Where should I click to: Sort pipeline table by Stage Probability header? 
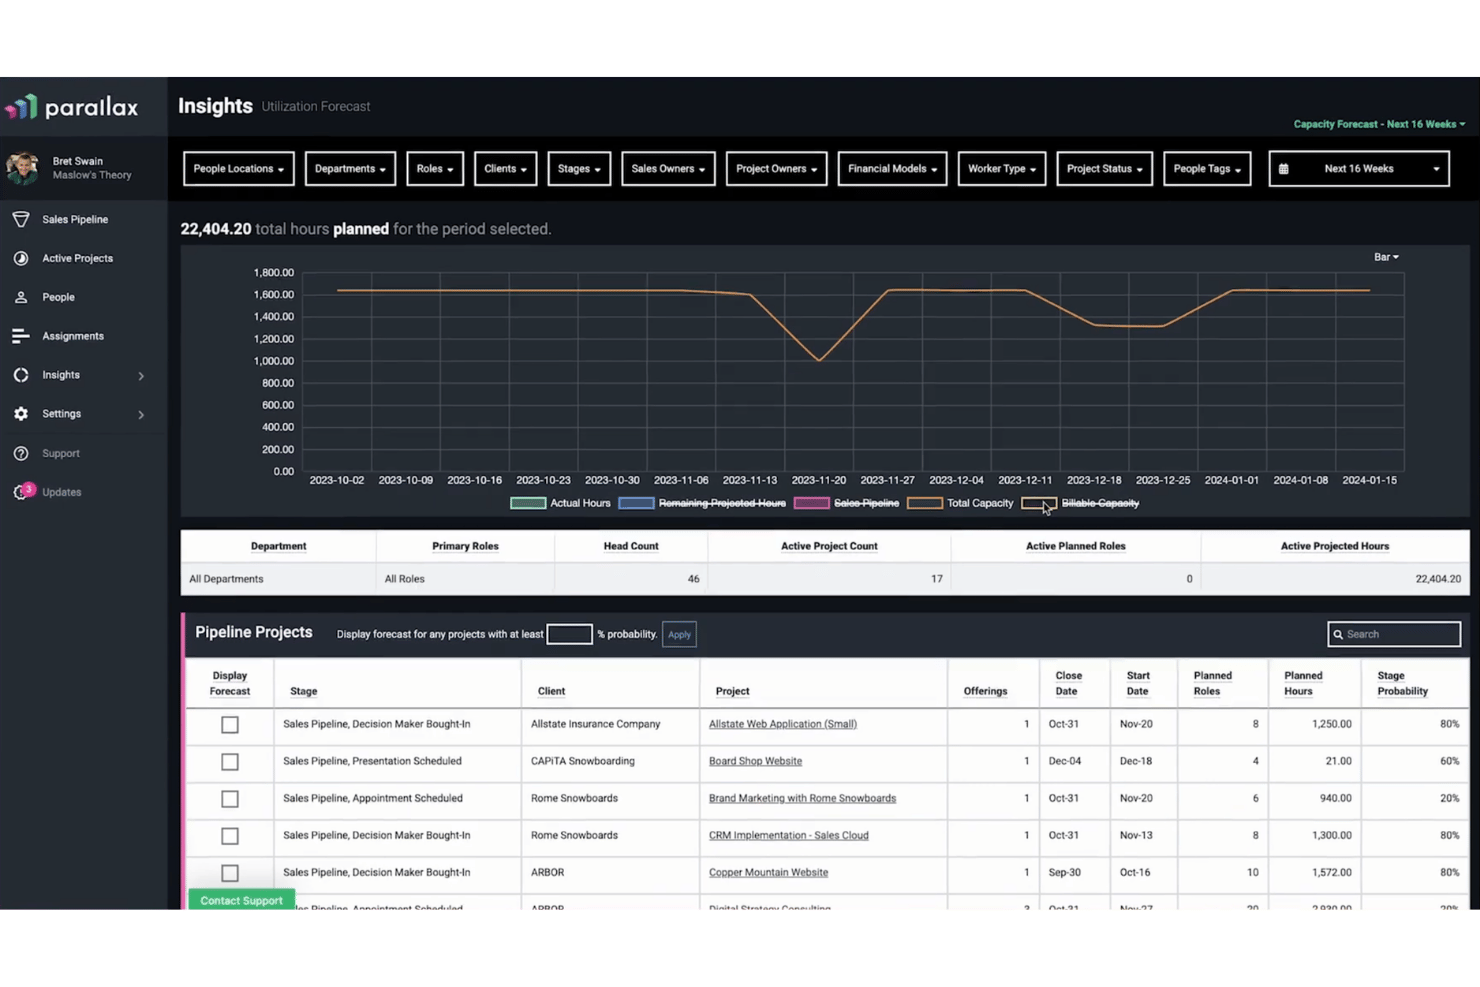[1402, 683]
